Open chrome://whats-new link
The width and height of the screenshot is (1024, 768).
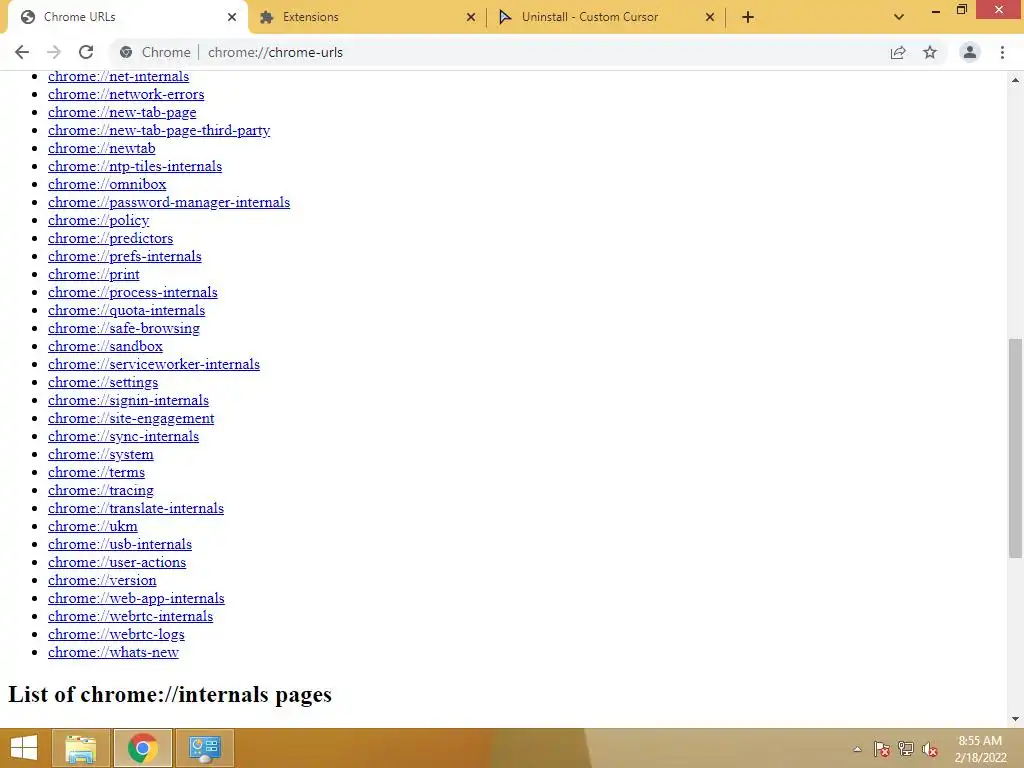coord(113,652)
